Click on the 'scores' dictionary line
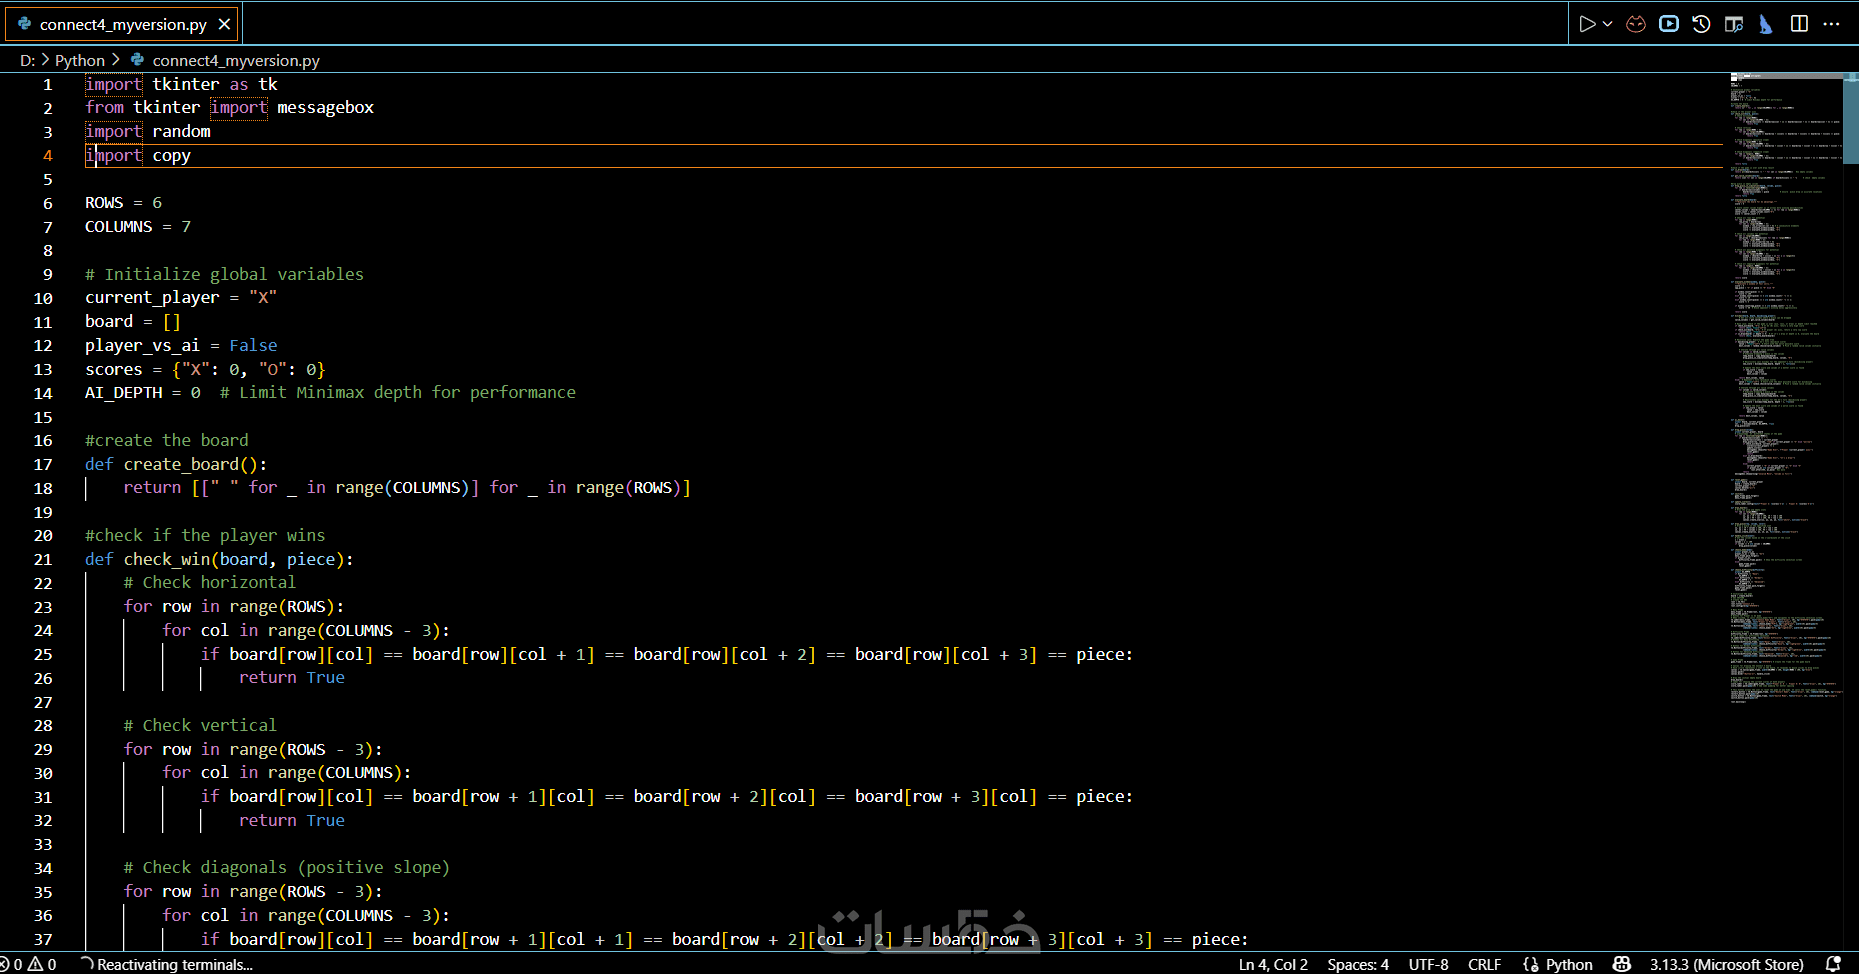1859x974 pixels. click(x=205, y=370)
